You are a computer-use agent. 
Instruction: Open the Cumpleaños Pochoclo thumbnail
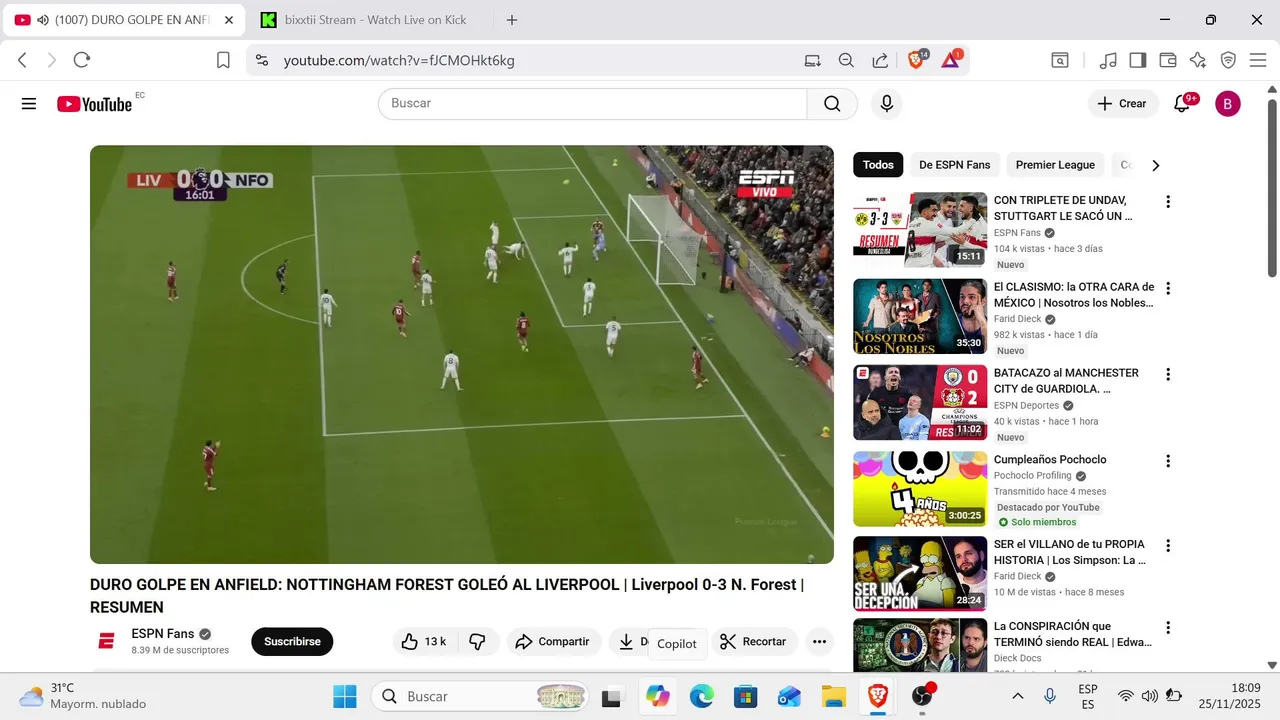920,489
